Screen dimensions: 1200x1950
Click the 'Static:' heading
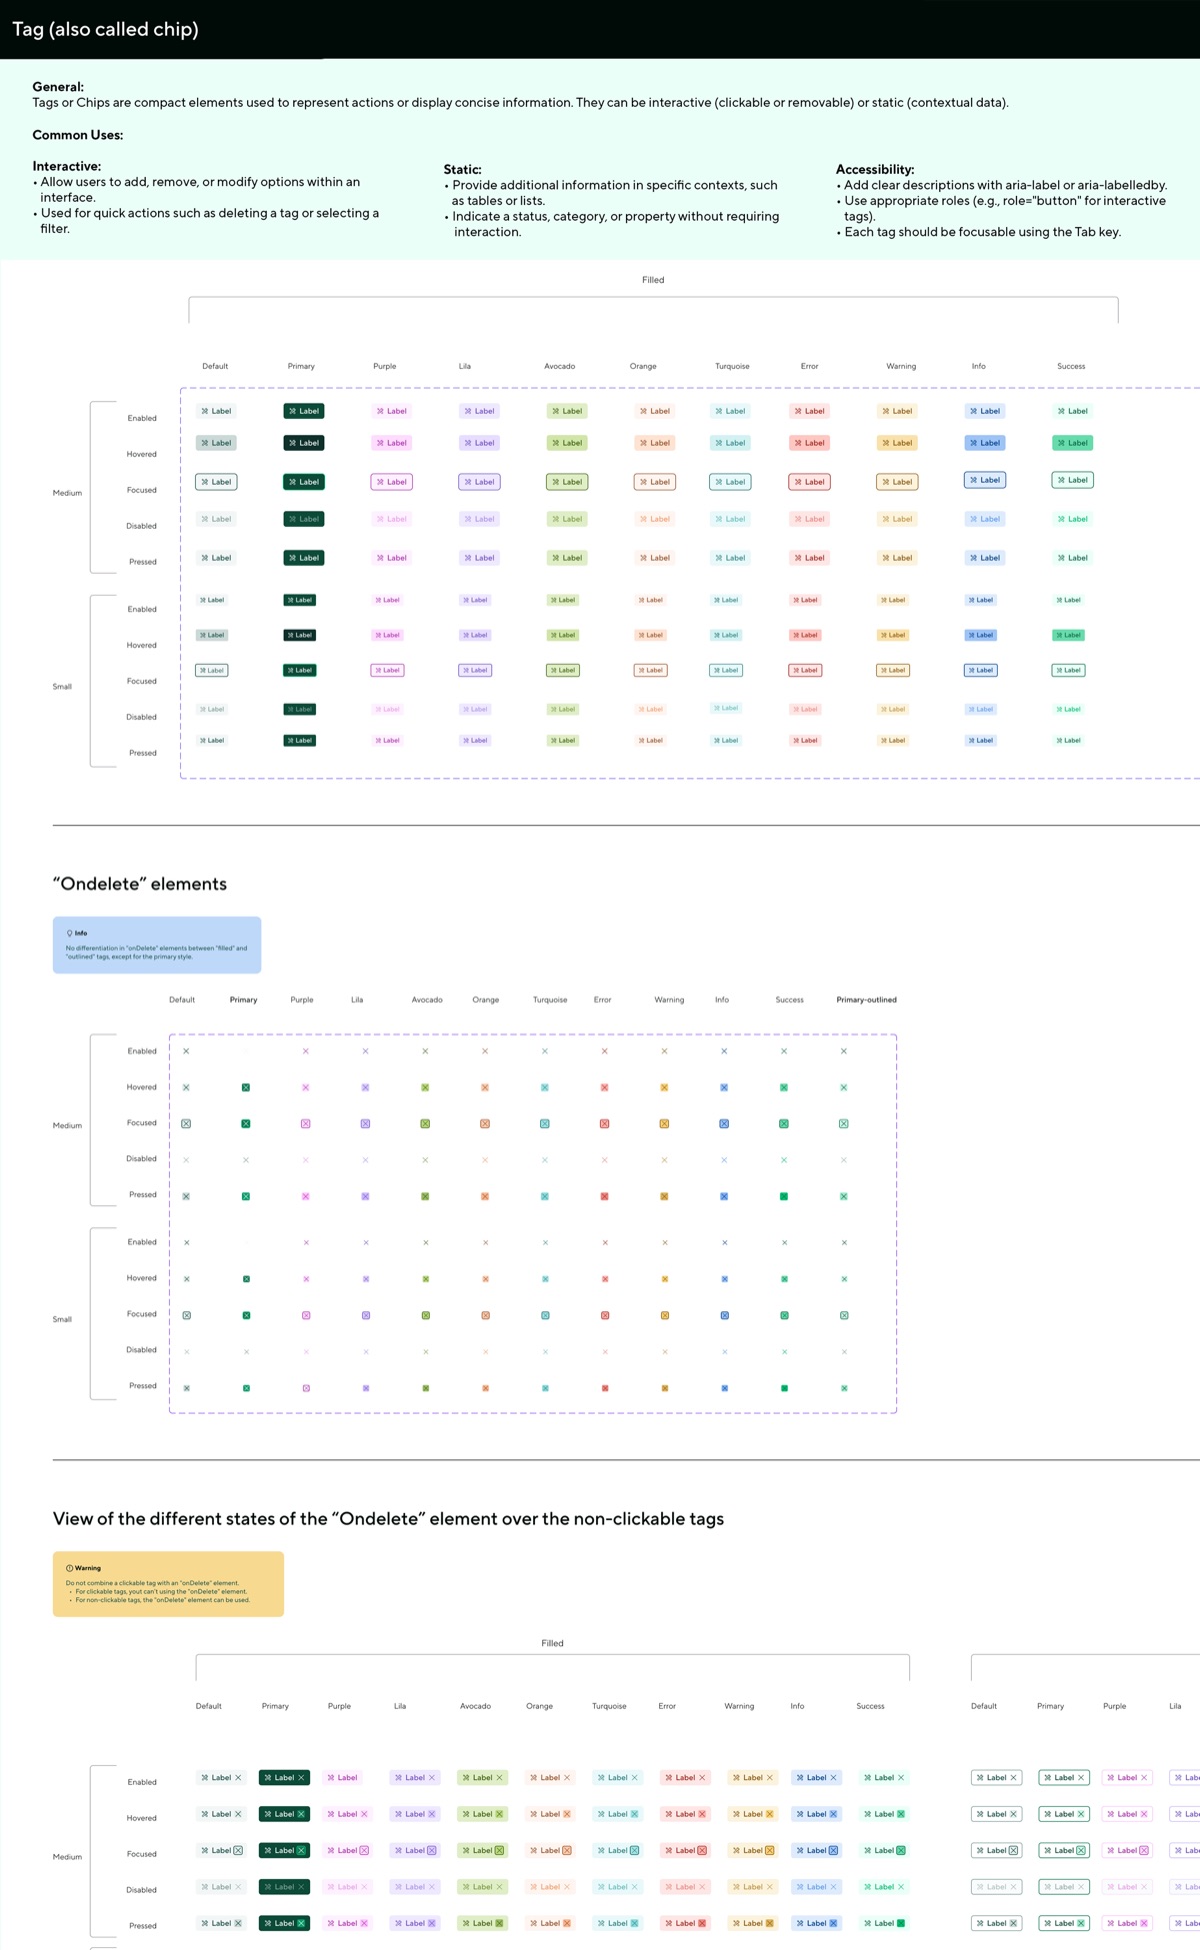click(463, 169)
